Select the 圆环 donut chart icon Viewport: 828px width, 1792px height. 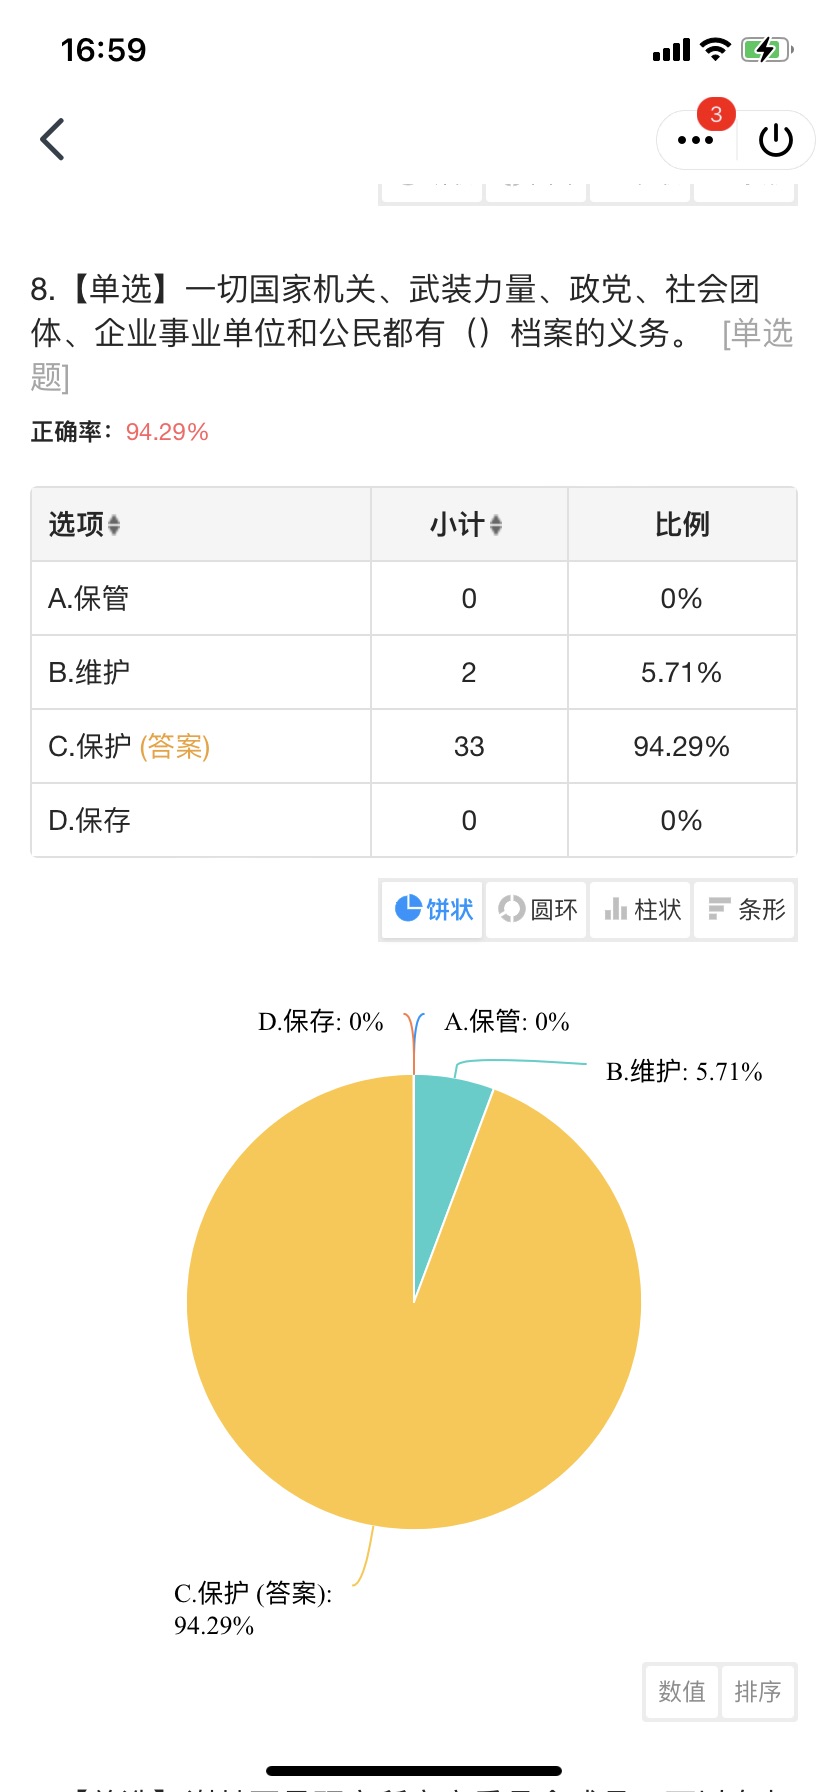click(511, 908)
